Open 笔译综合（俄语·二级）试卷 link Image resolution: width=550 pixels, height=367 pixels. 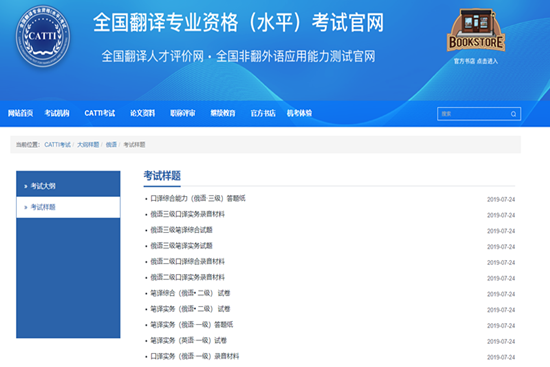pyautogui.click(x=190, y=293)
